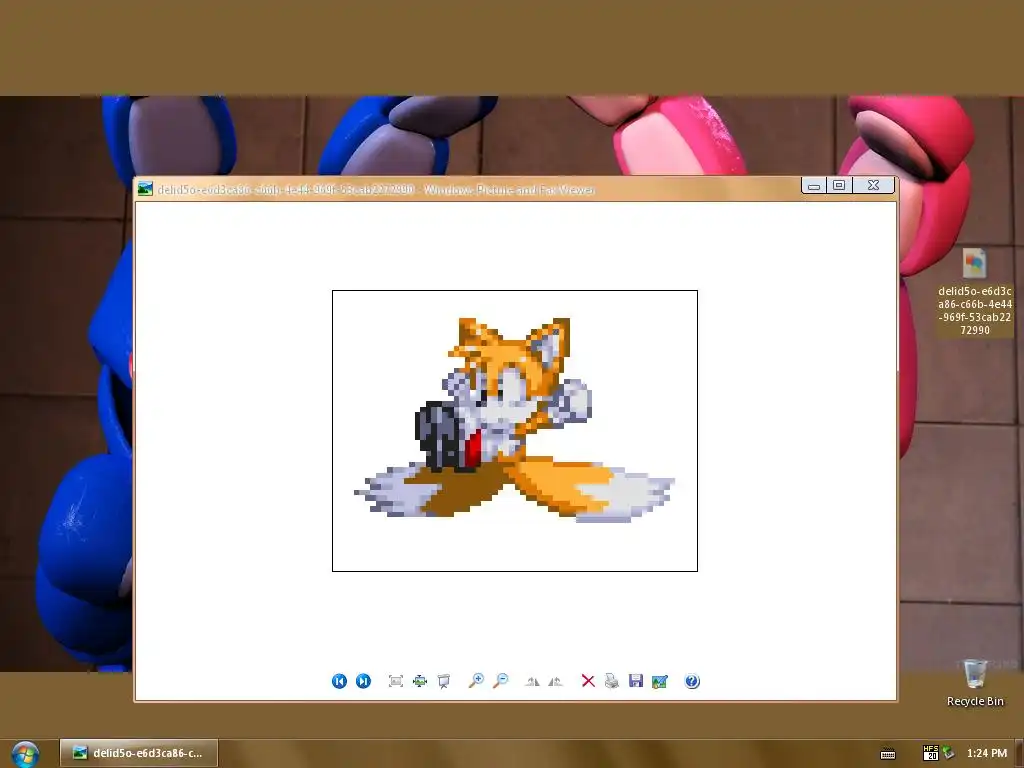
Task: Print the current picture
Action: point(612,681)
